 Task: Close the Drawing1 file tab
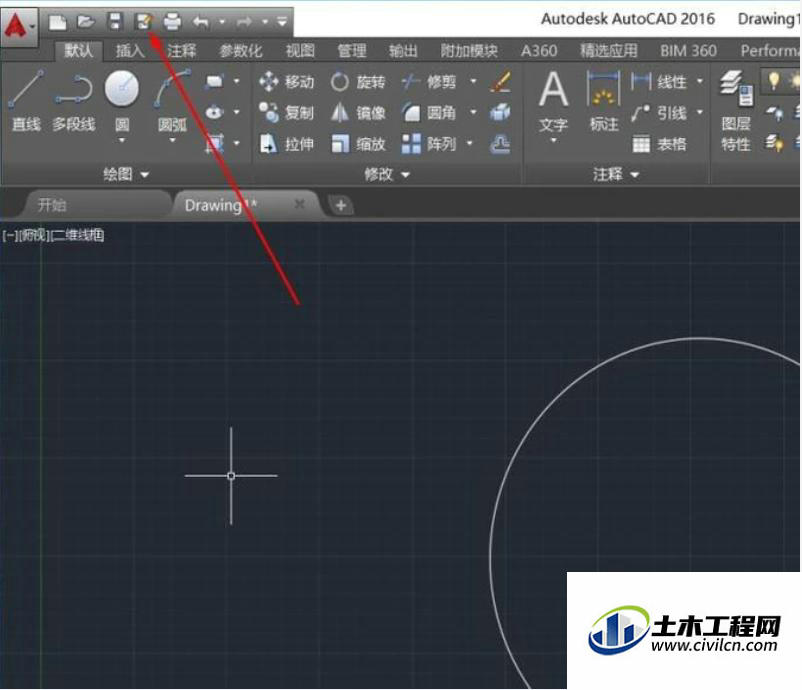click(300, 205)
